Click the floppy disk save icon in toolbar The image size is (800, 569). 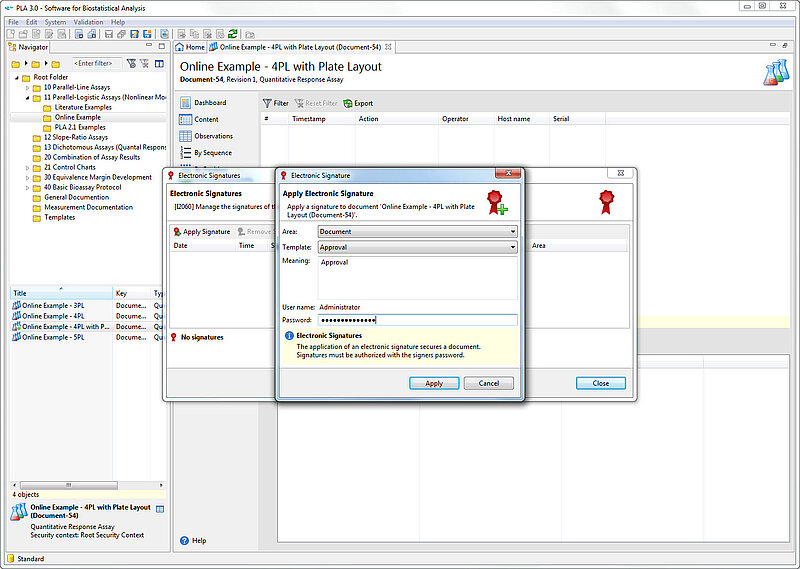(109, 34)
